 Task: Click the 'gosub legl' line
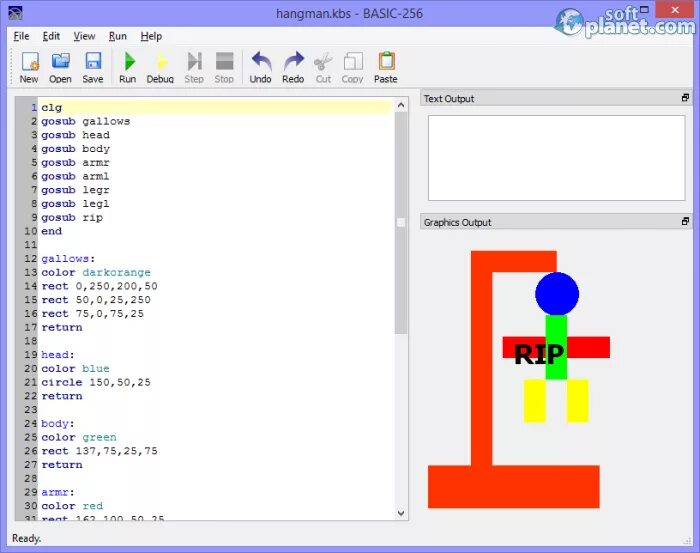point(75,204)
